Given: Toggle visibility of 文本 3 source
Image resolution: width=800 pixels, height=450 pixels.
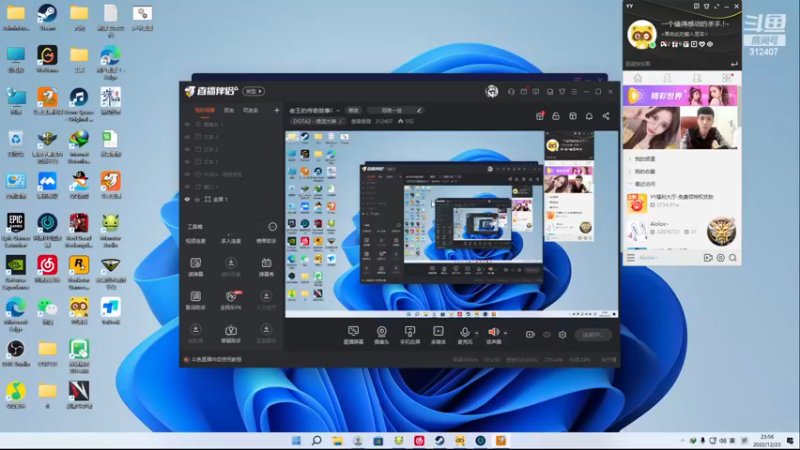Looking at the screenshot, I should pos(187,137).
